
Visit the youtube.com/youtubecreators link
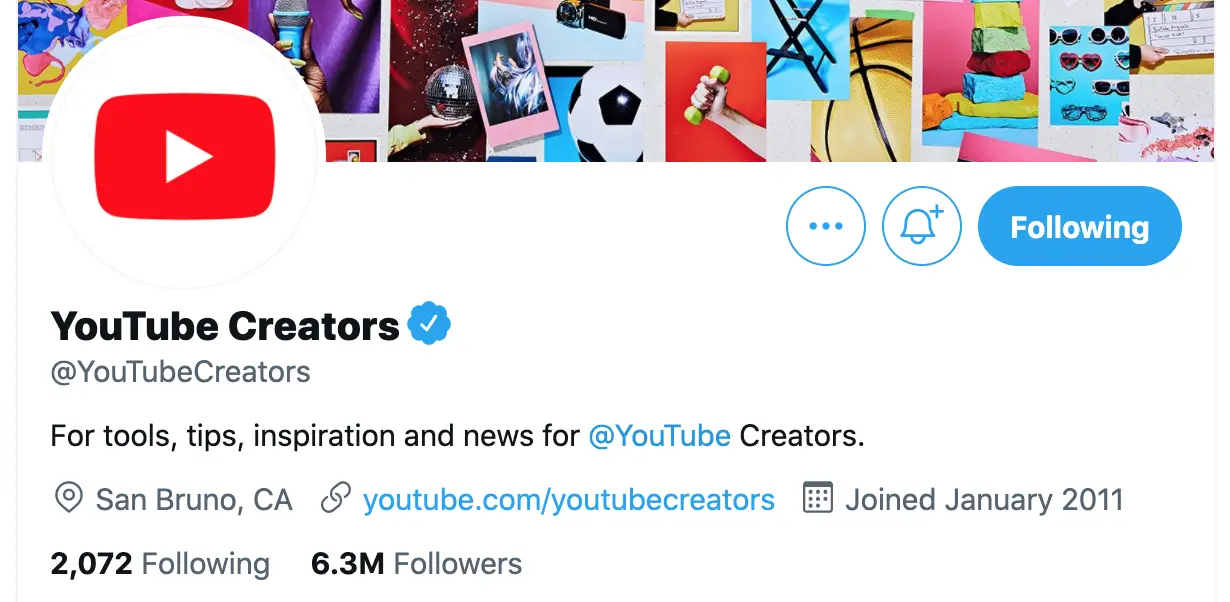coord(568,499)
